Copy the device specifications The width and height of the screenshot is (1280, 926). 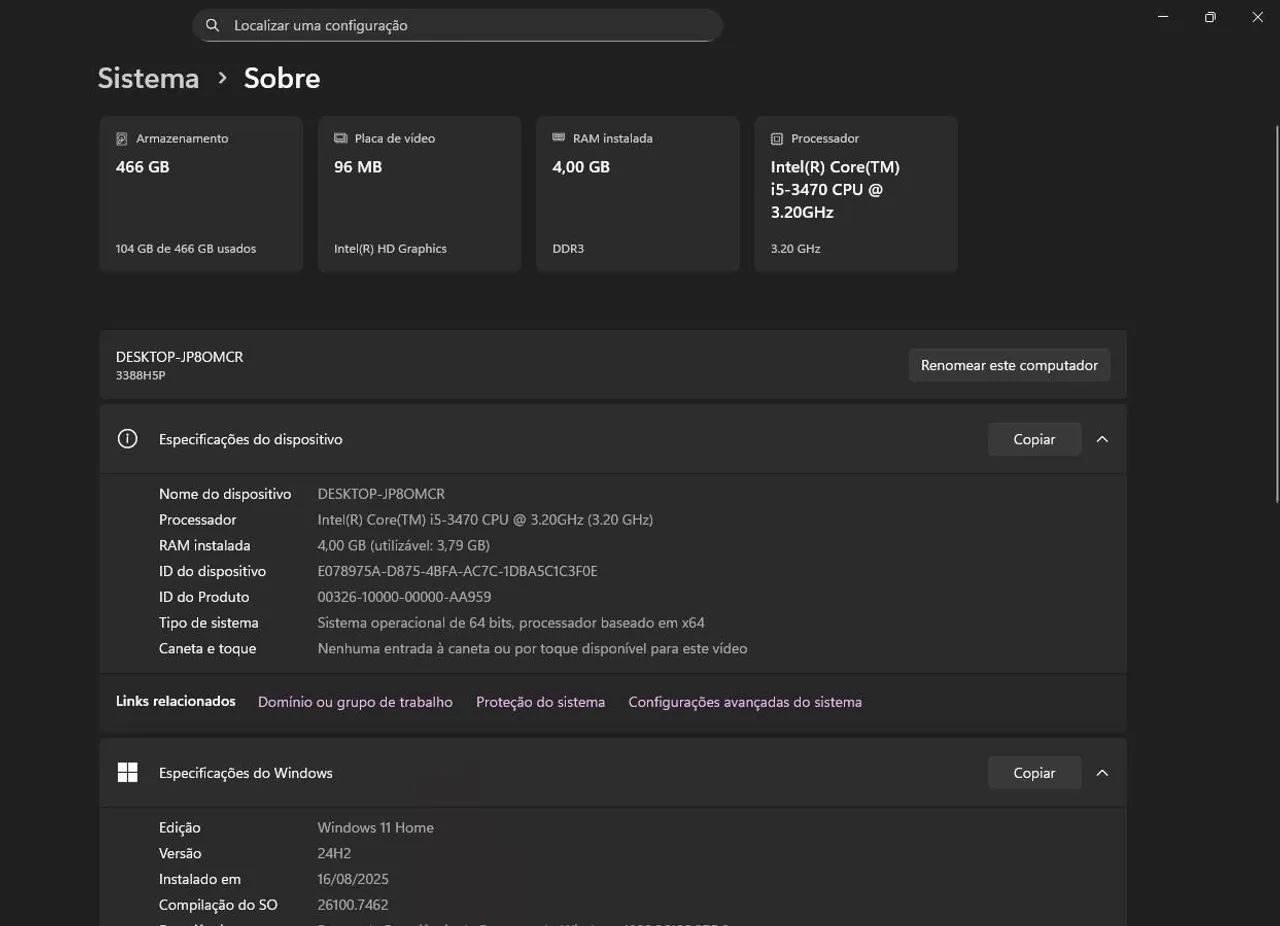[x=1034, y=439]
